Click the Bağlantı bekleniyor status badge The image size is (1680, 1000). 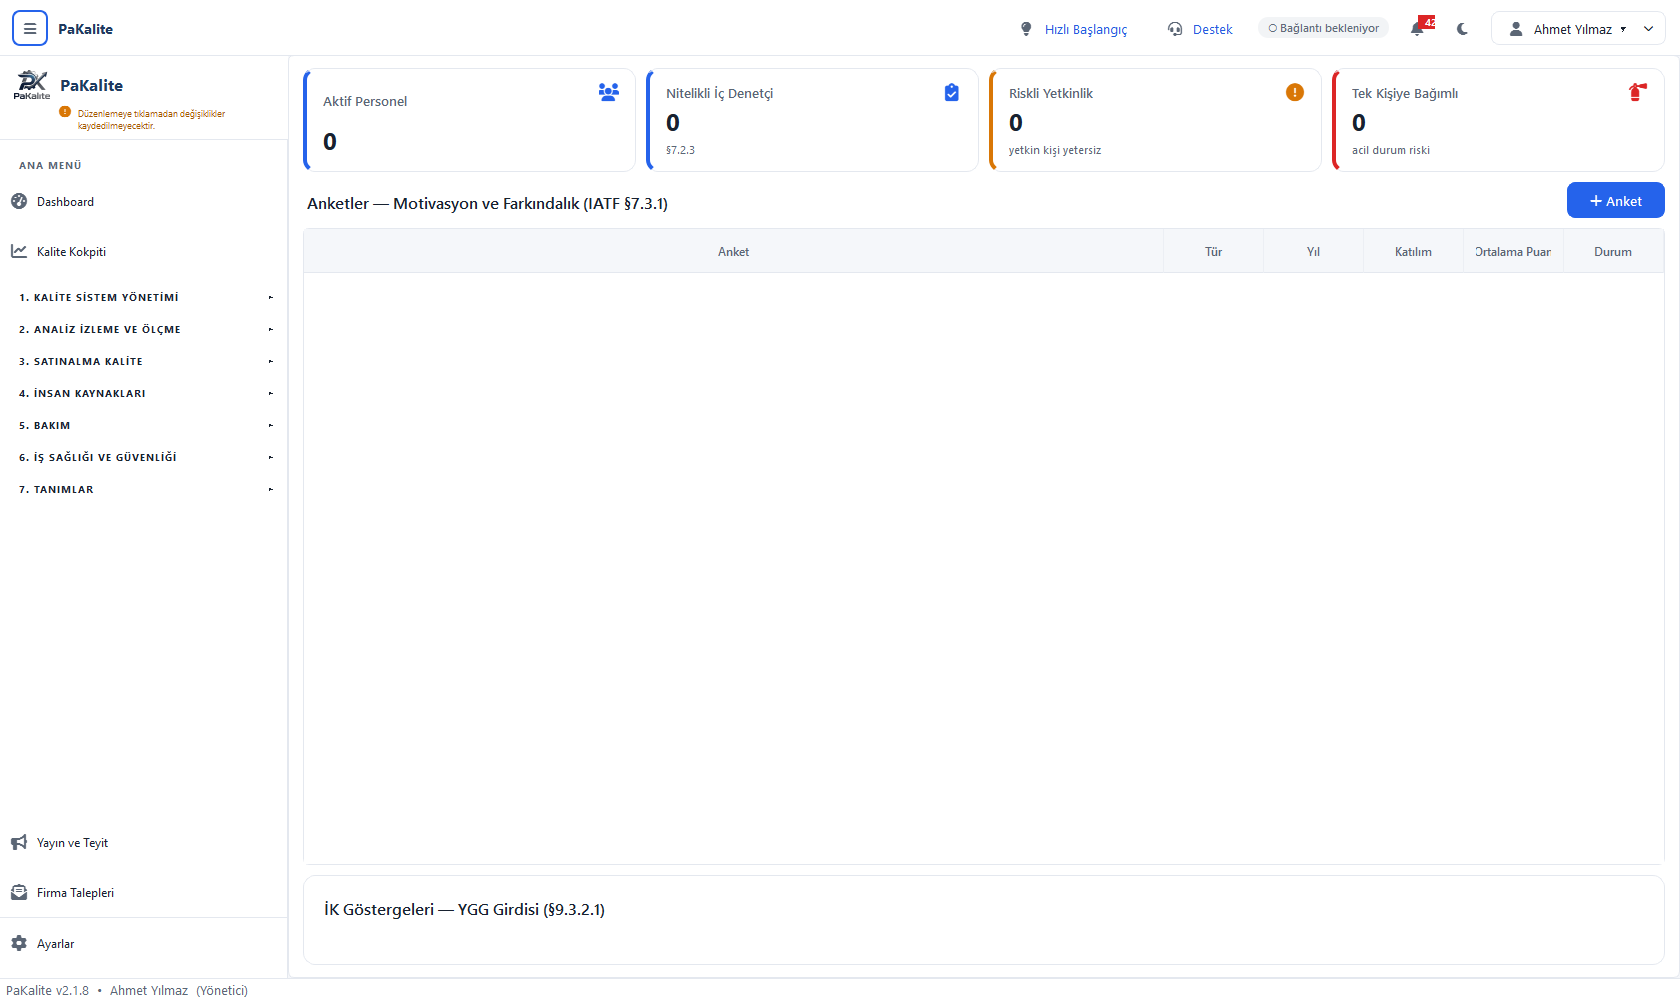tap(1323, 28)
